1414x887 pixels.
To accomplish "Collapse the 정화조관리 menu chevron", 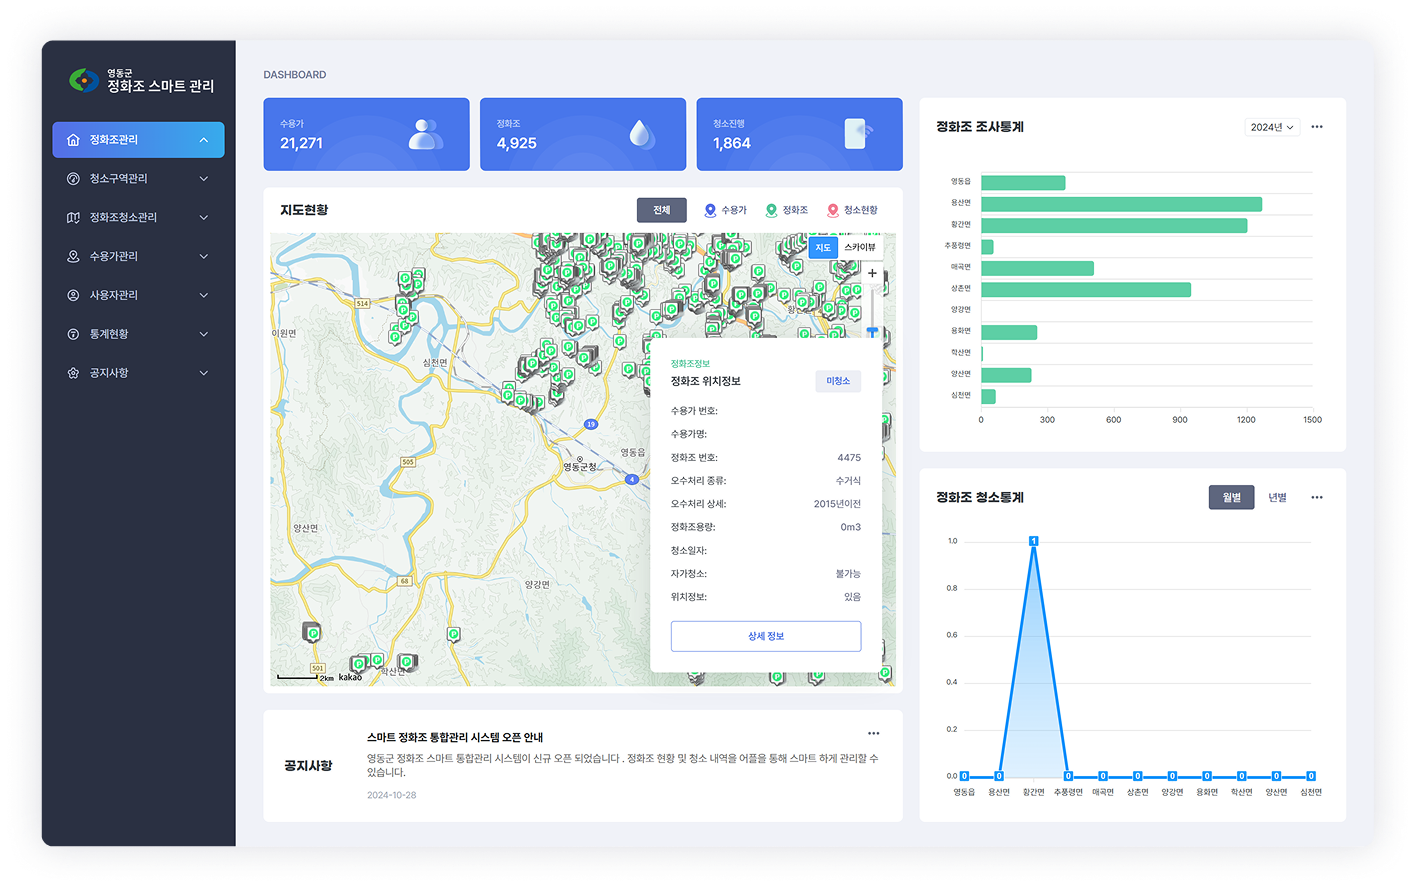I will 204,140.
